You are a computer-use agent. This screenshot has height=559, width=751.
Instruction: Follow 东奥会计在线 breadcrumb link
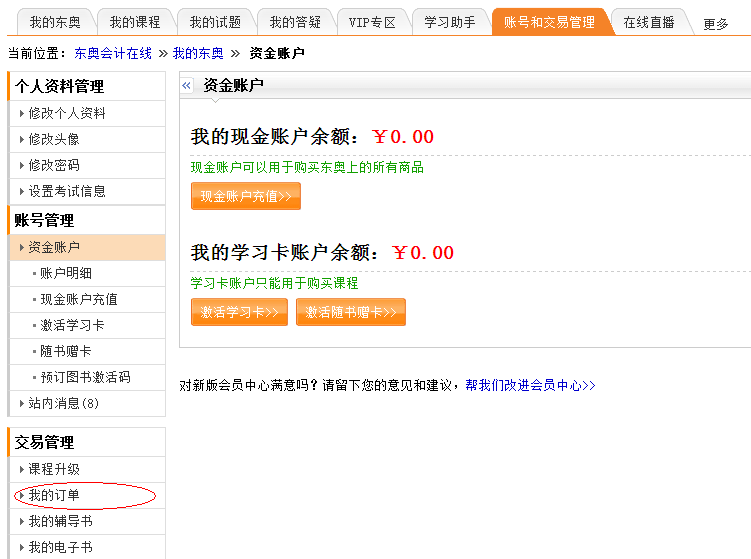(x=113, y=53)
